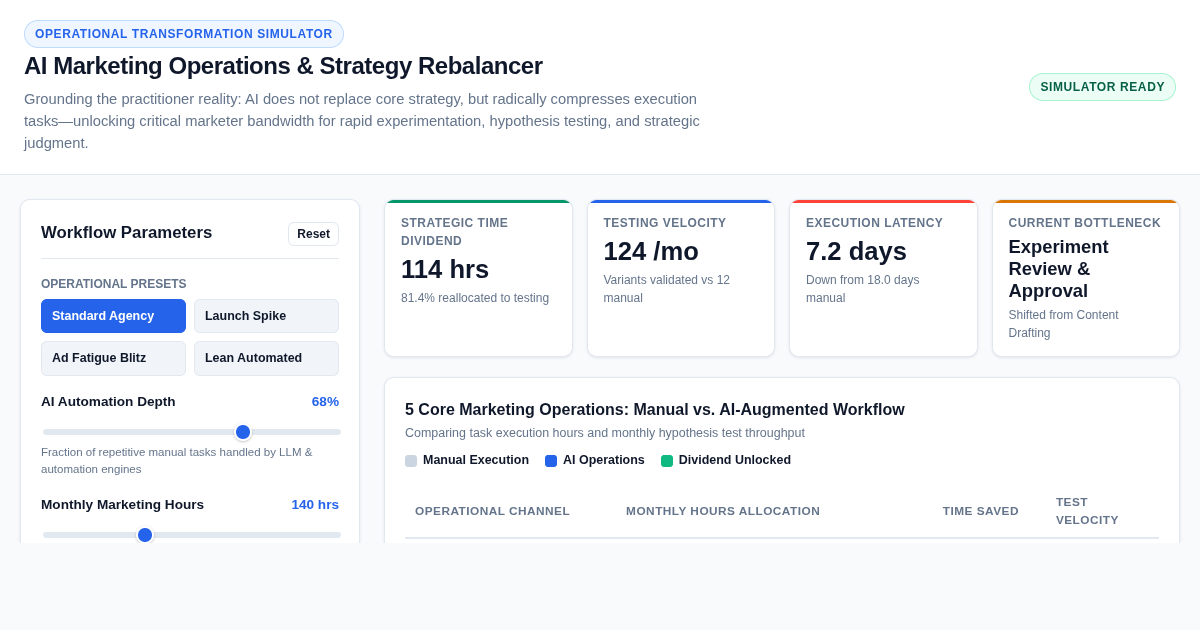Click the Test Velocity column header
The height and width of the screenshot is (630, 1200).
pos(1087,511)
